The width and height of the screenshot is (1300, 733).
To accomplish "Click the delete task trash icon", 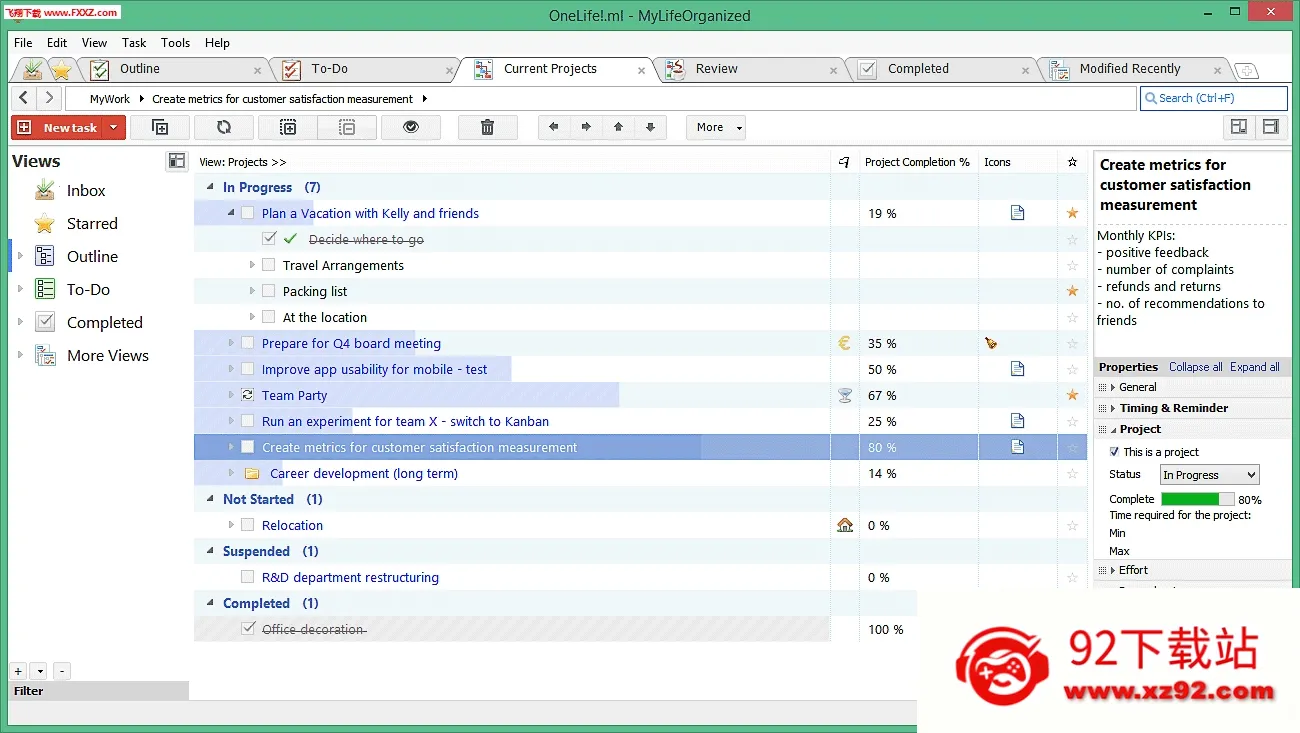I will pyautogui.click(x=488, y=127).
